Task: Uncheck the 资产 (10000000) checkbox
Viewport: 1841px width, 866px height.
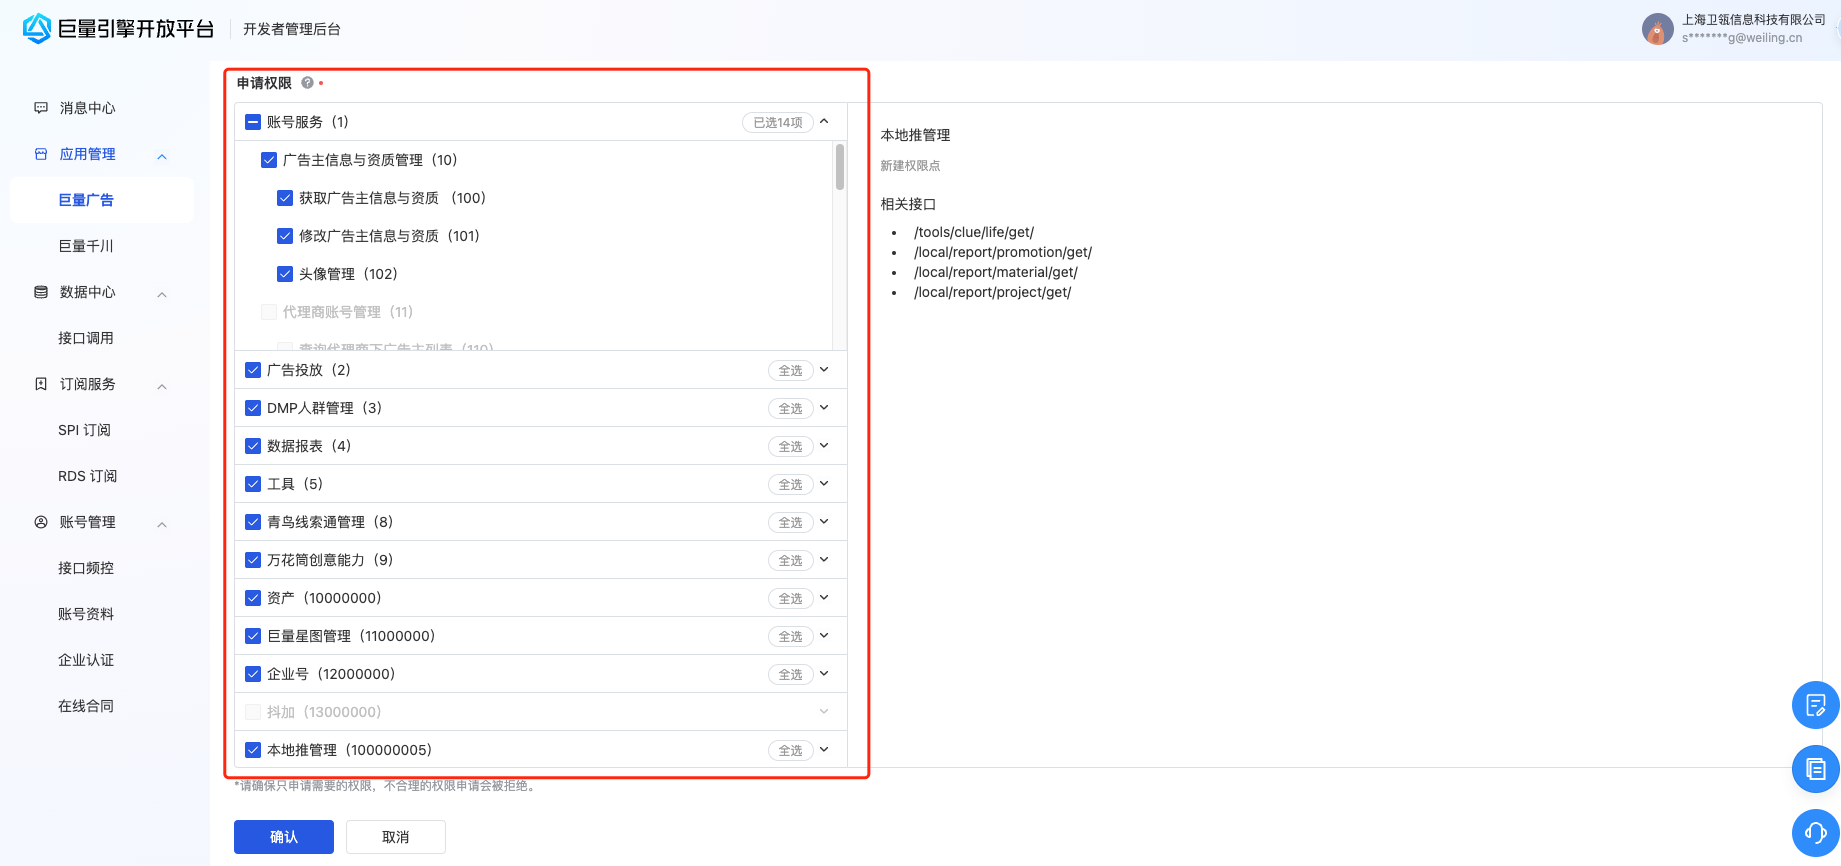Action: coord(253,598)
